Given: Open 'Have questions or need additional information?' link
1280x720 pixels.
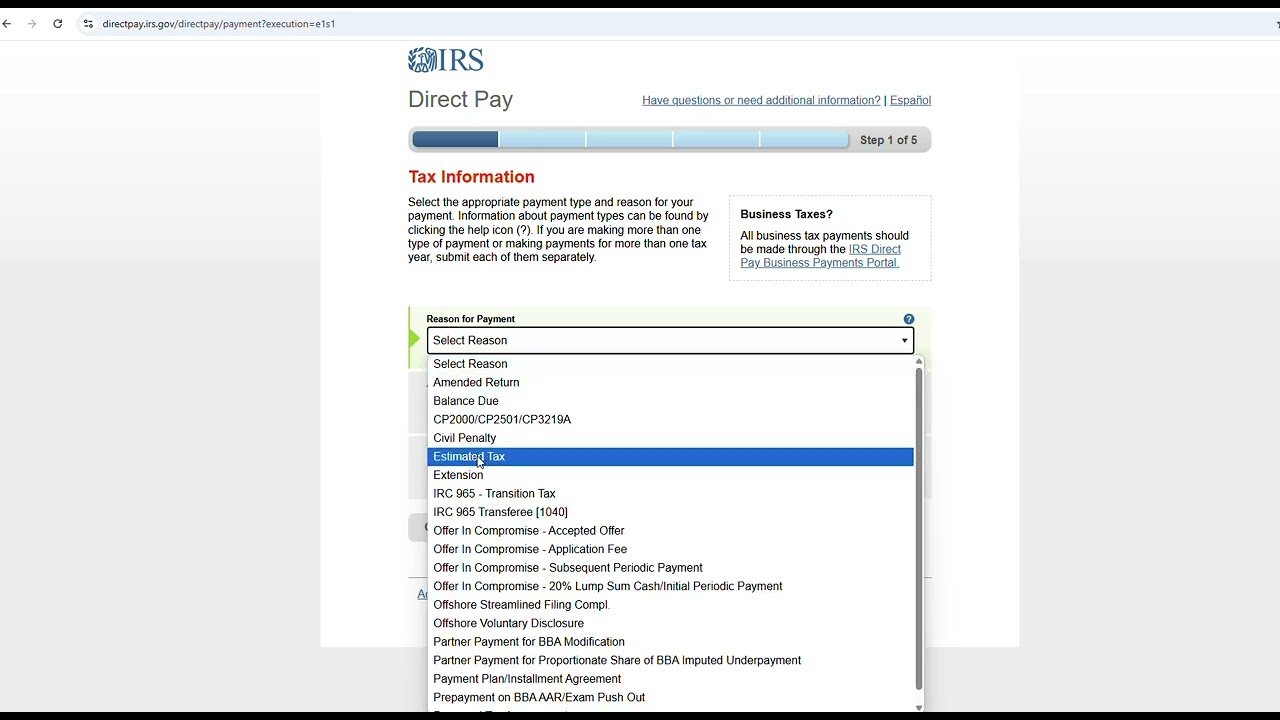Looking at the screenshot, I should (x=761, y=100).
